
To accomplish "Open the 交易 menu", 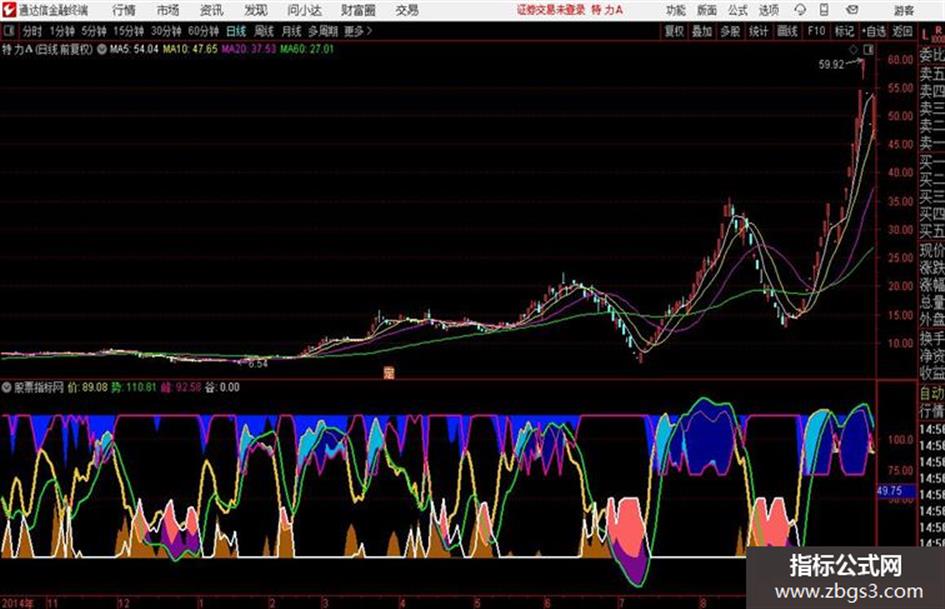I will pos(407,10).
